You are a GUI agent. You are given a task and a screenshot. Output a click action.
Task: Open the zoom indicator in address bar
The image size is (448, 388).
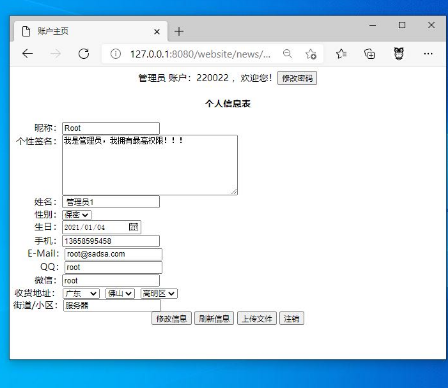pyautogui.click(x=287, y=53)
